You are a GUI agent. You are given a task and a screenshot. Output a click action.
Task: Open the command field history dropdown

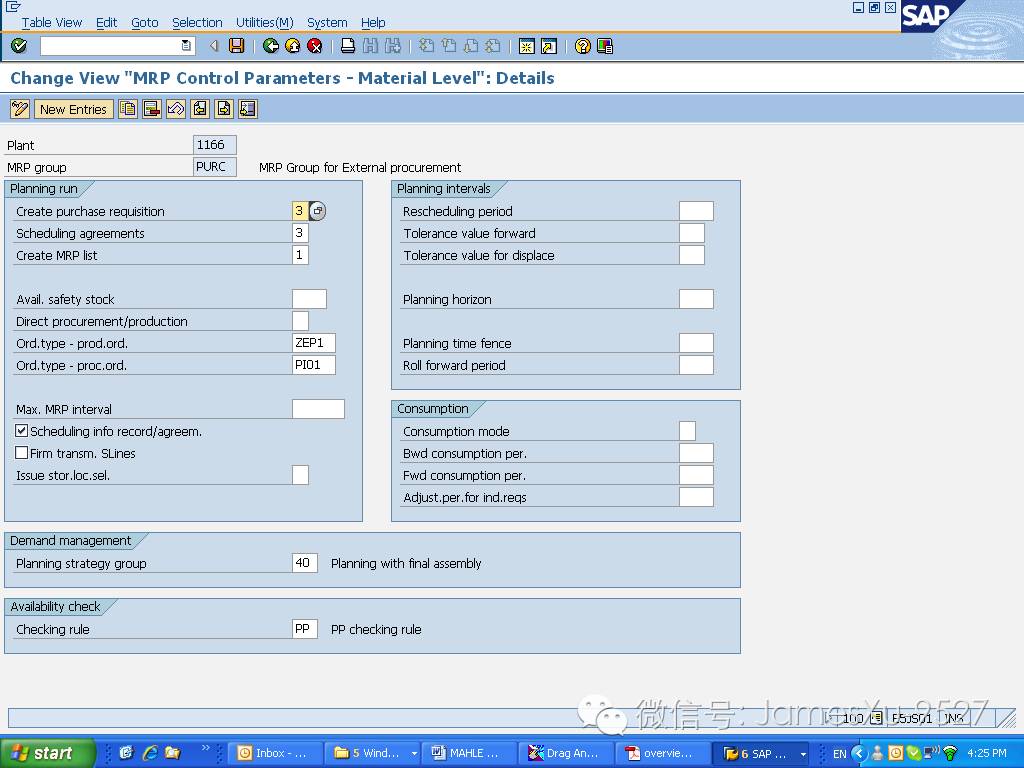(186, 46)
